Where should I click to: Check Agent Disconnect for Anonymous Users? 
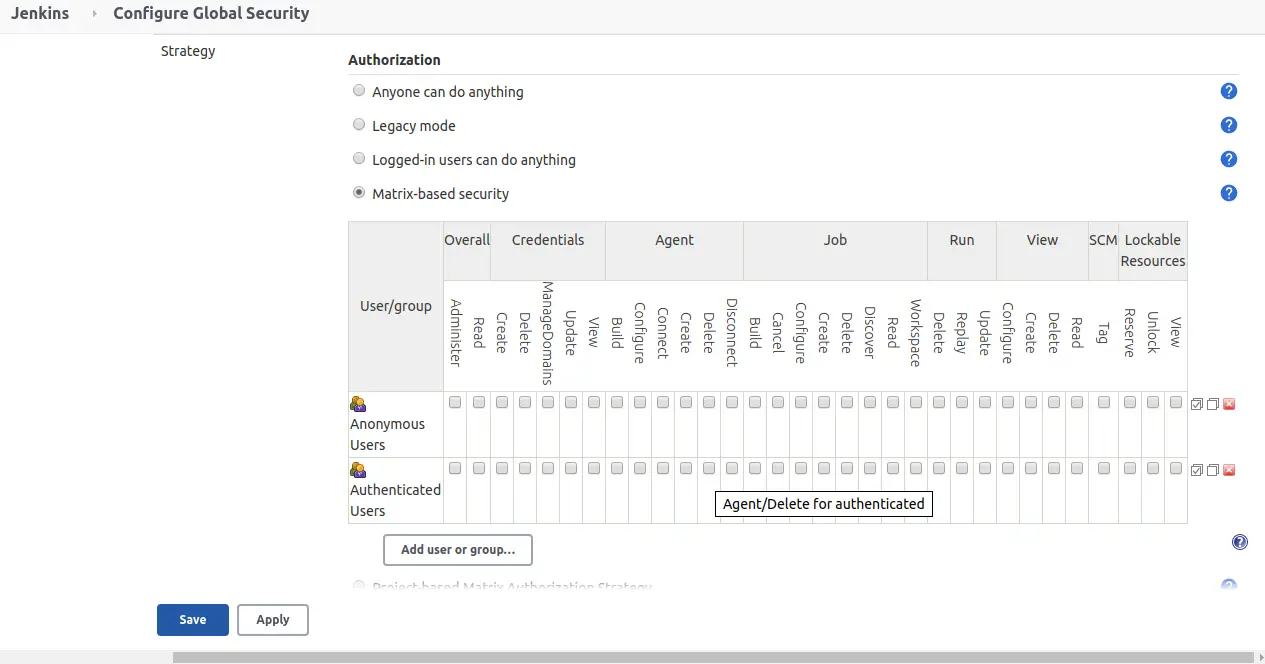click(732, 402)
